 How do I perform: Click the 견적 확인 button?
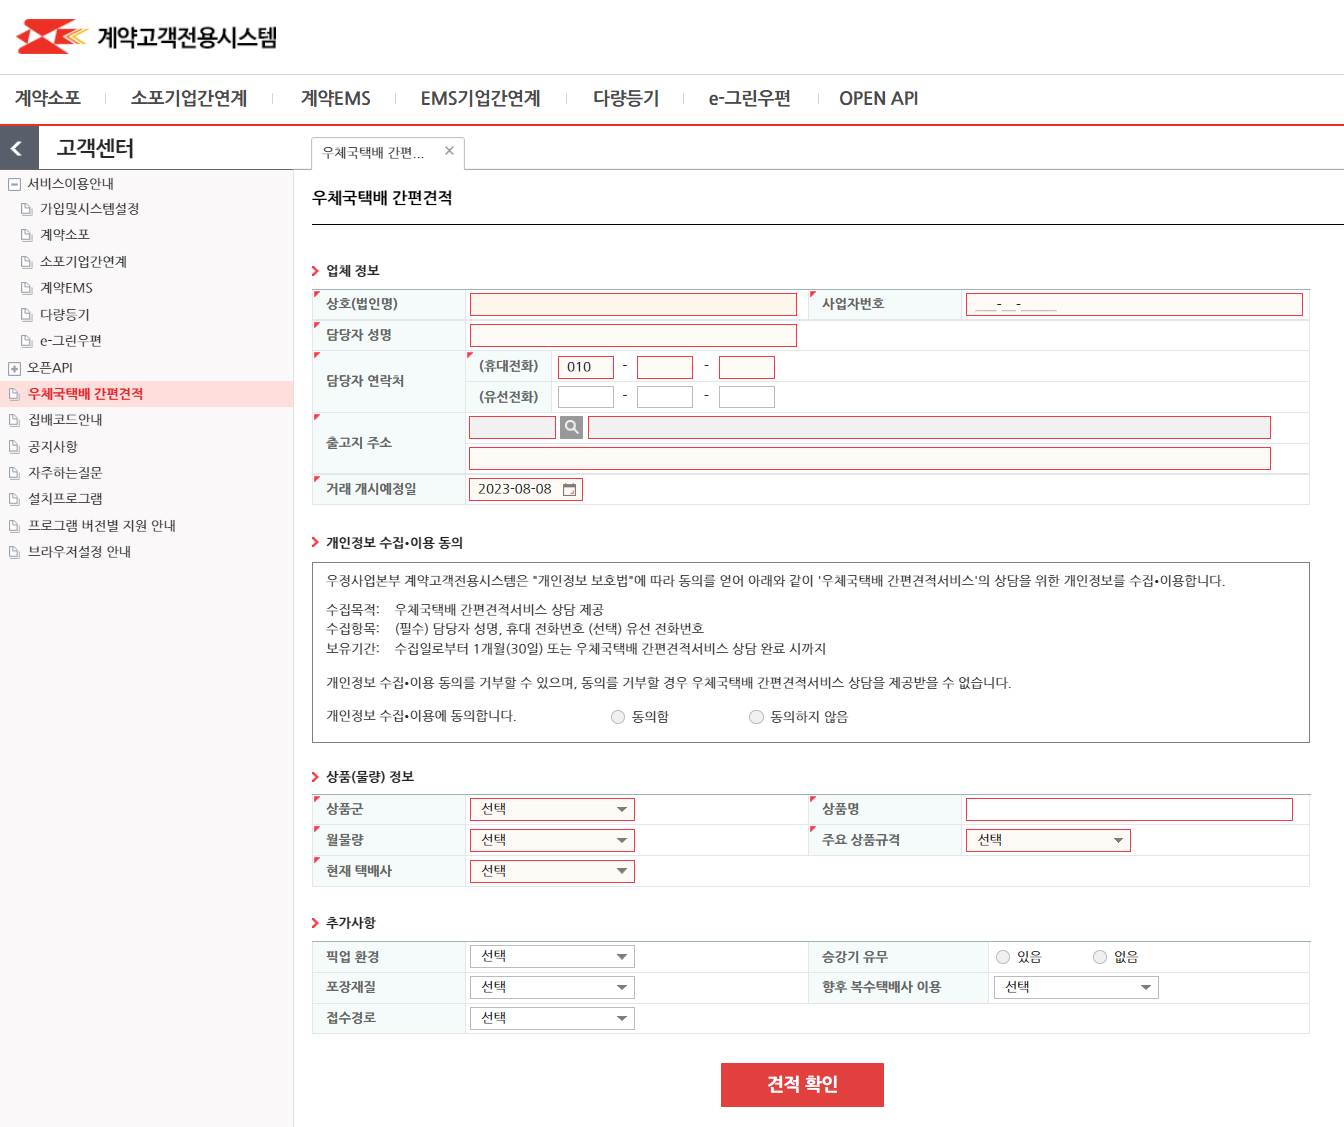pyautogui.click(x=802, y=1085)
